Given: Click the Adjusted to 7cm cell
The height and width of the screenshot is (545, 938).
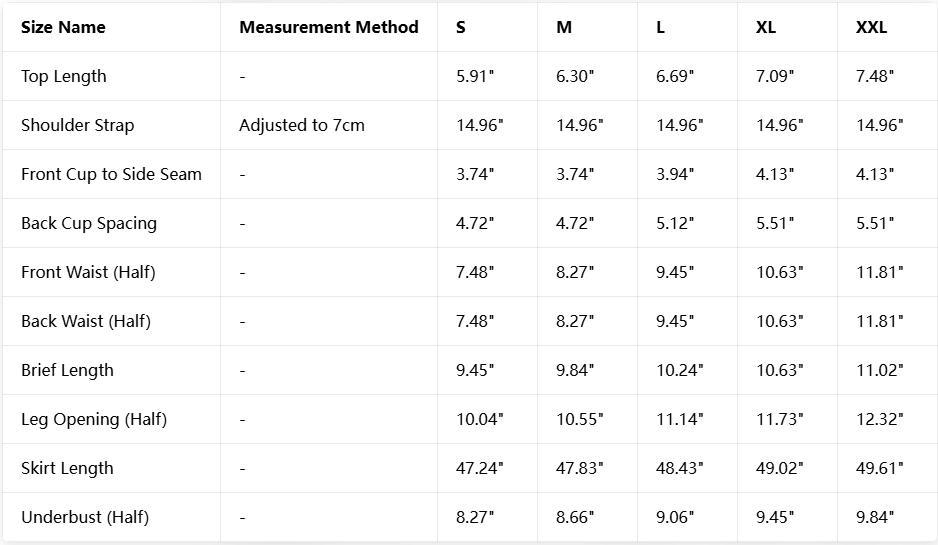Looking at the screenshot, I should pos(302,126).
